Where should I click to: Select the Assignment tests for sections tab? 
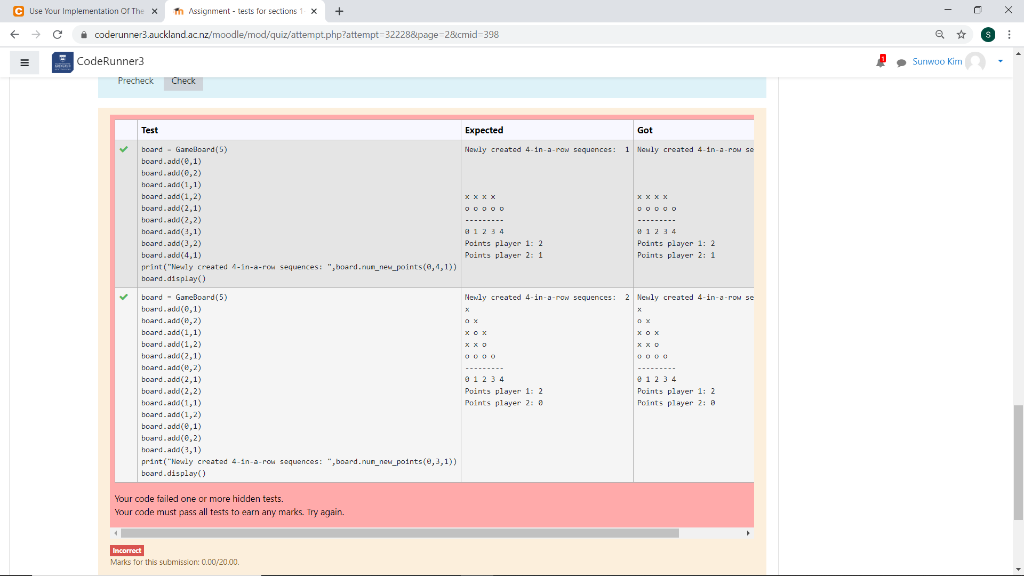point(244,11)
